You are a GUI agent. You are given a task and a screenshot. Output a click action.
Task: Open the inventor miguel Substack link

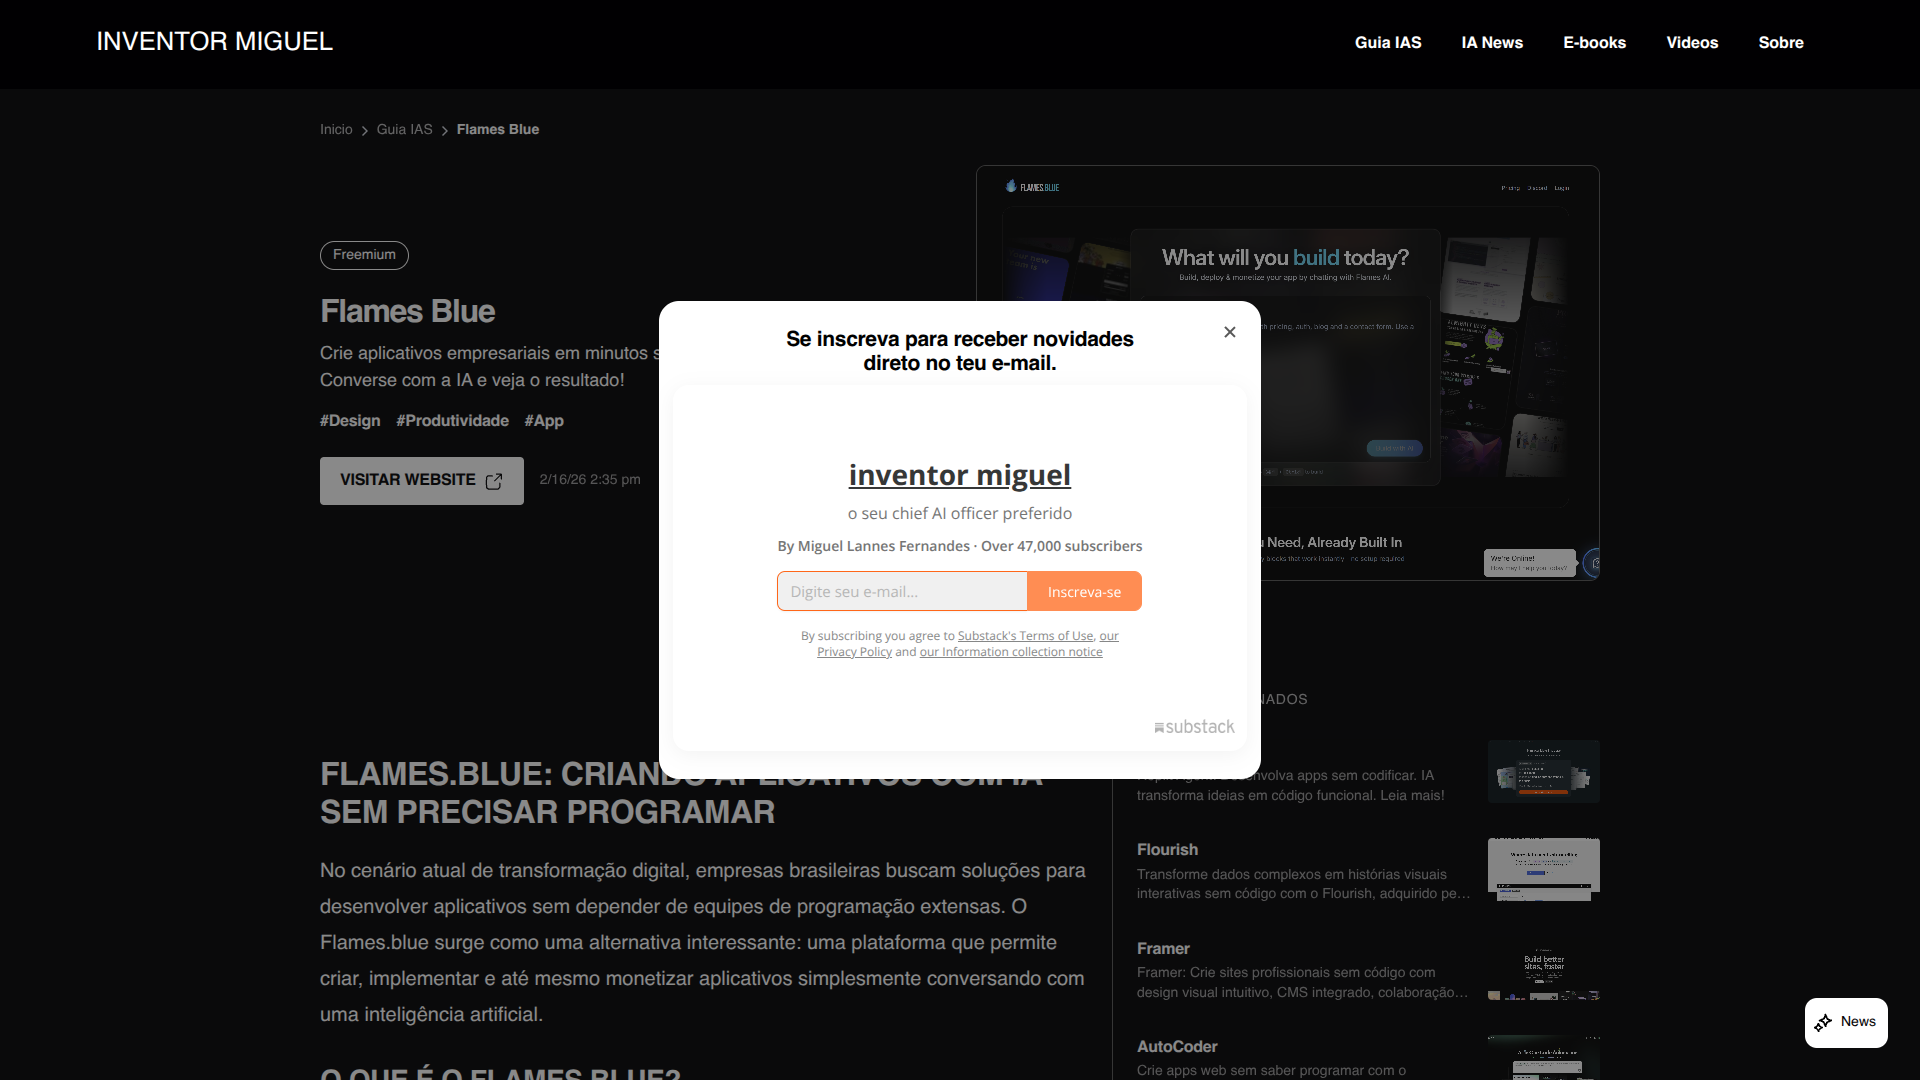[959, 475]
